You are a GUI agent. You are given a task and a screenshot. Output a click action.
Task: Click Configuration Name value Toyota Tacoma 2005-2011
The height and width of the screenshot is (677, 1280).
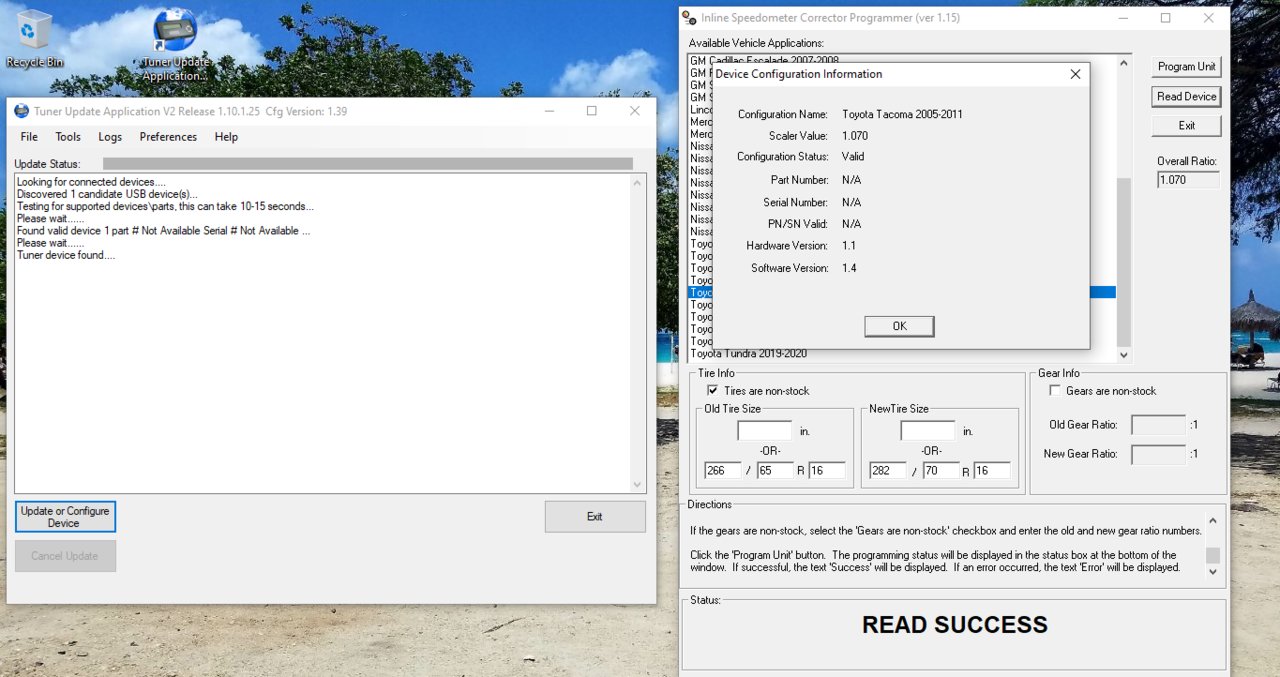tap(902, 115)
